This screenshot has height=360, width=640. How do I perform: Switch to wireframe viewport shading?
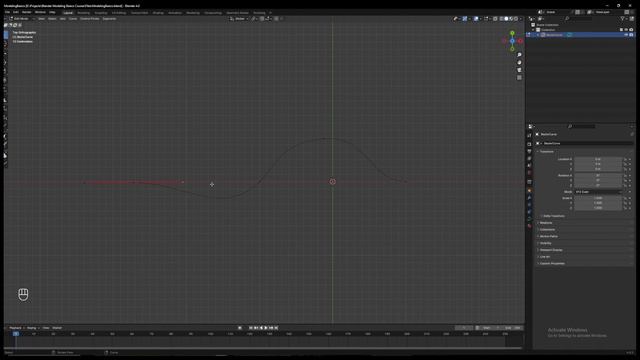[502, 19]
